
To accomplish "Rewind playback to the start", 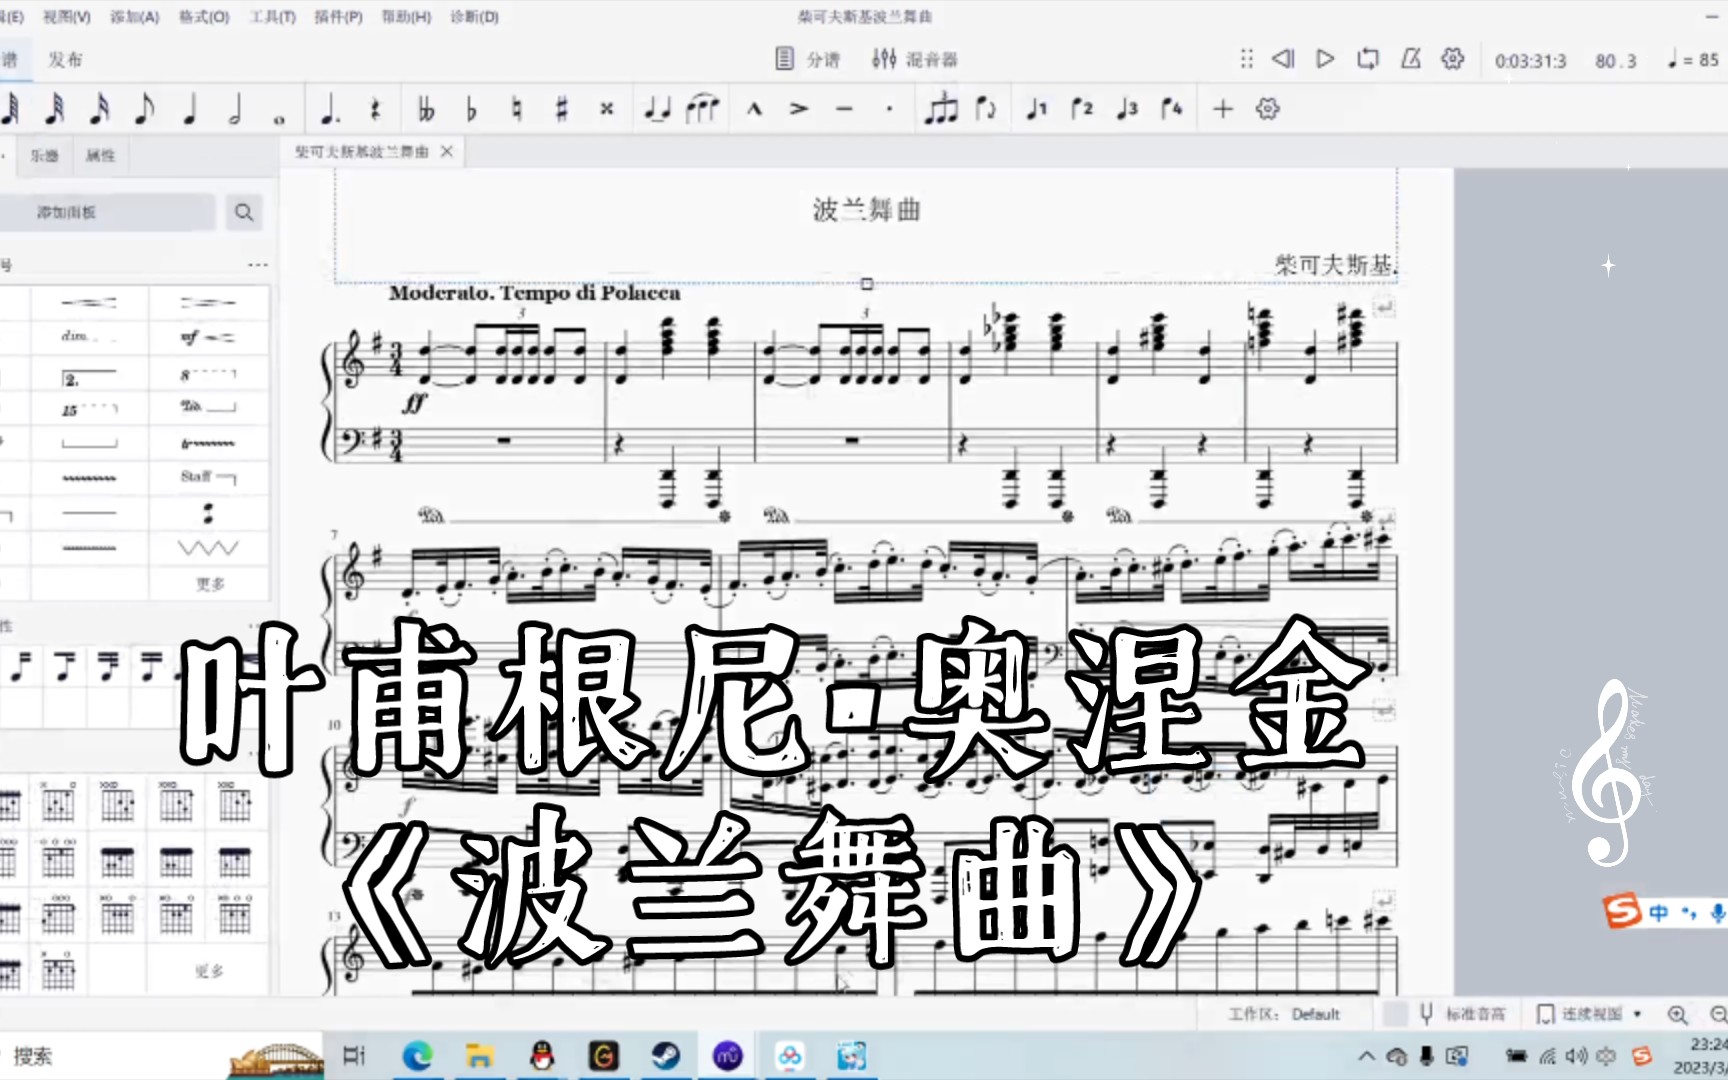I will [x=1283, y=59].
